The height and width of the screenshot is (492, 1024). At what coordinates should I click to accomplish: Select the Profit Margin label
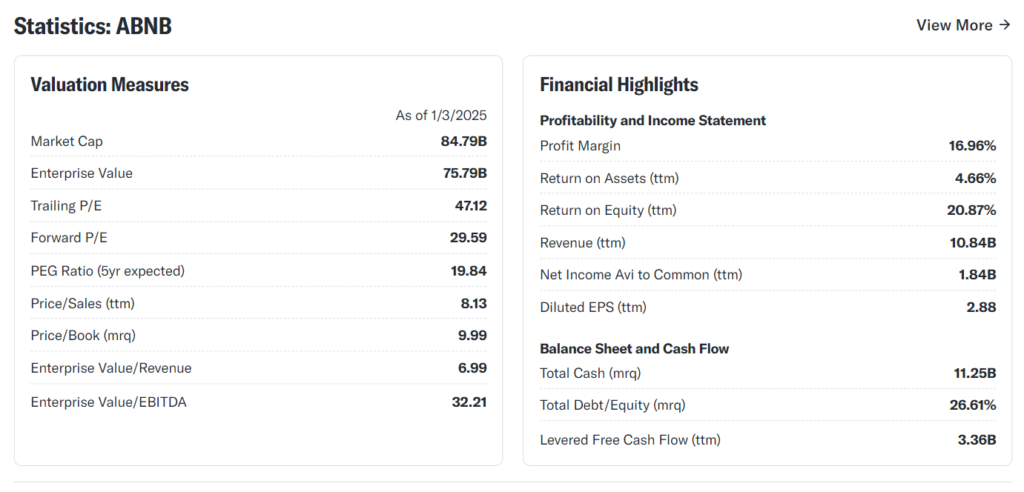coord(581,146)
